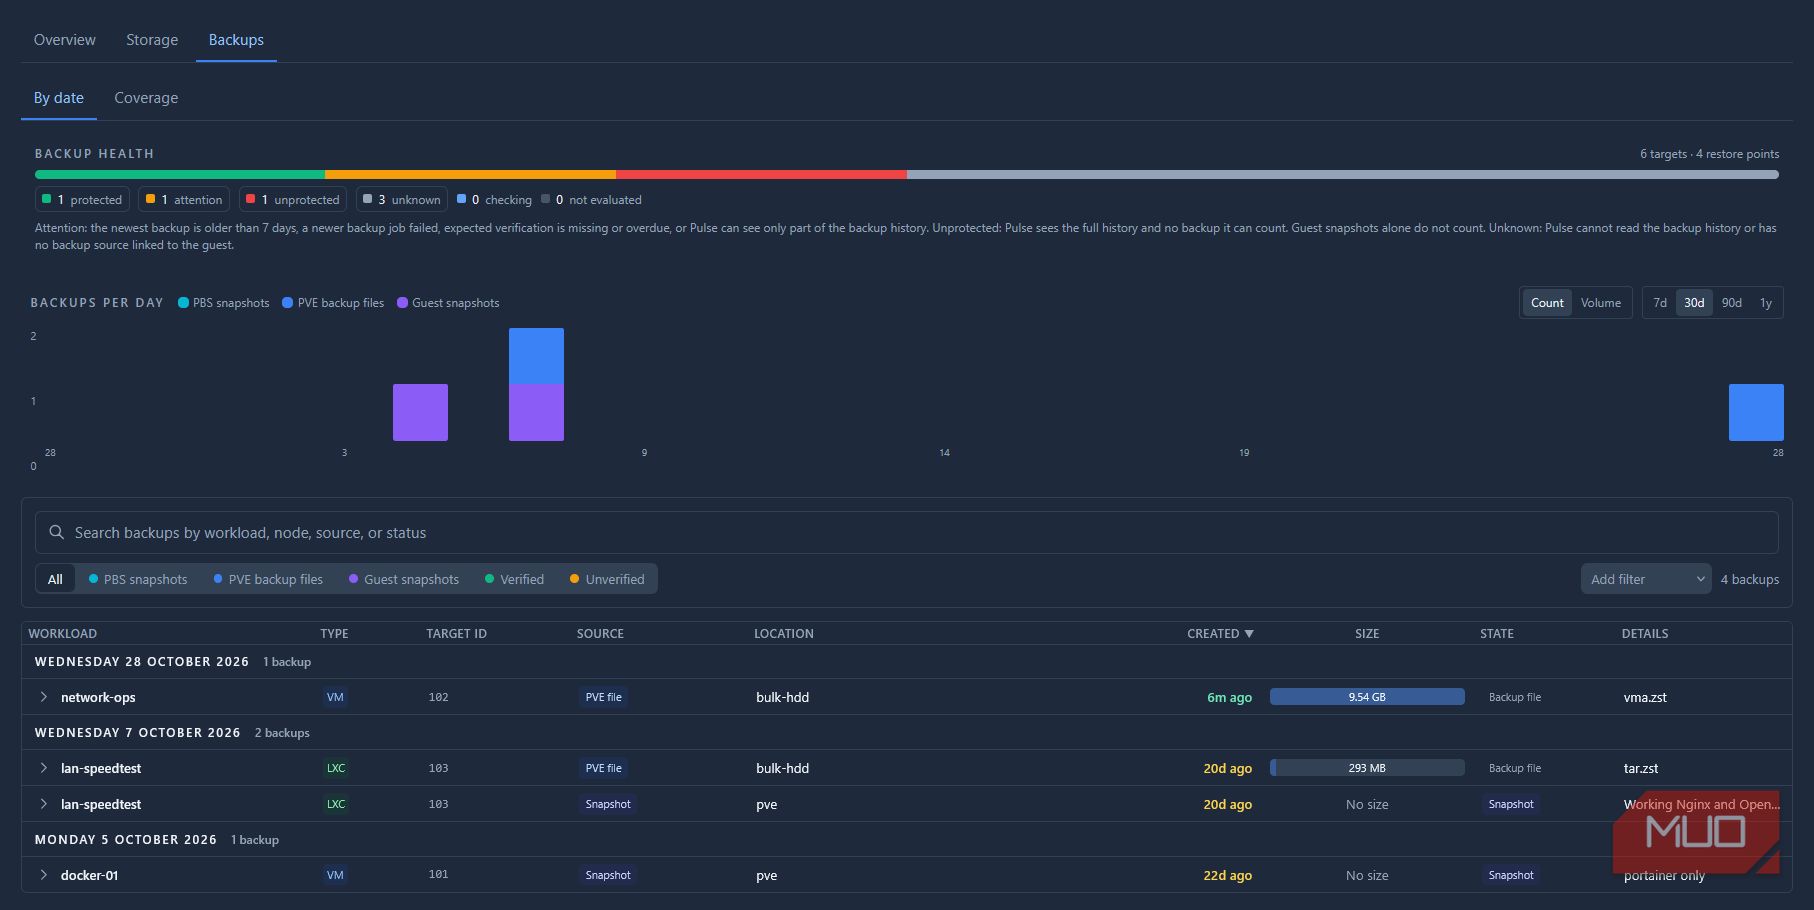1814x910 pixels.
Task: Filter list by PVE backup files
Action: [268, 579]
